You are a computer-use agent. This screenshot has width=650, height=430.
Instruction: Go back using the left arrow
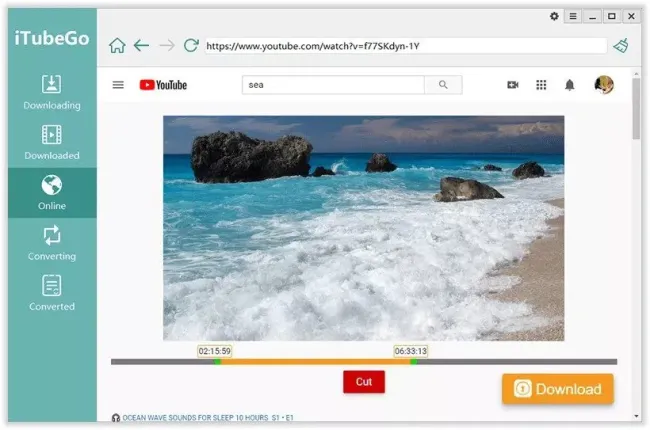[x=141, y=45]
